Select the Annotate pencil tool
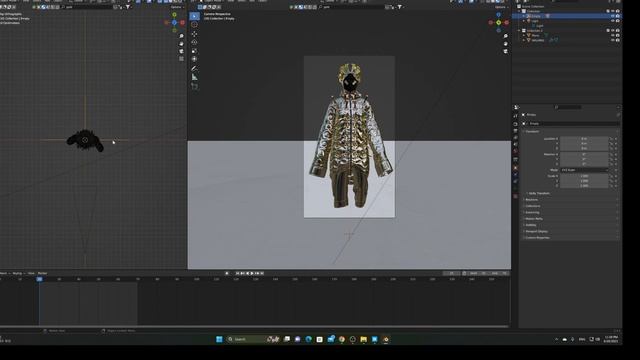640x360 pixels. point(194,69)
